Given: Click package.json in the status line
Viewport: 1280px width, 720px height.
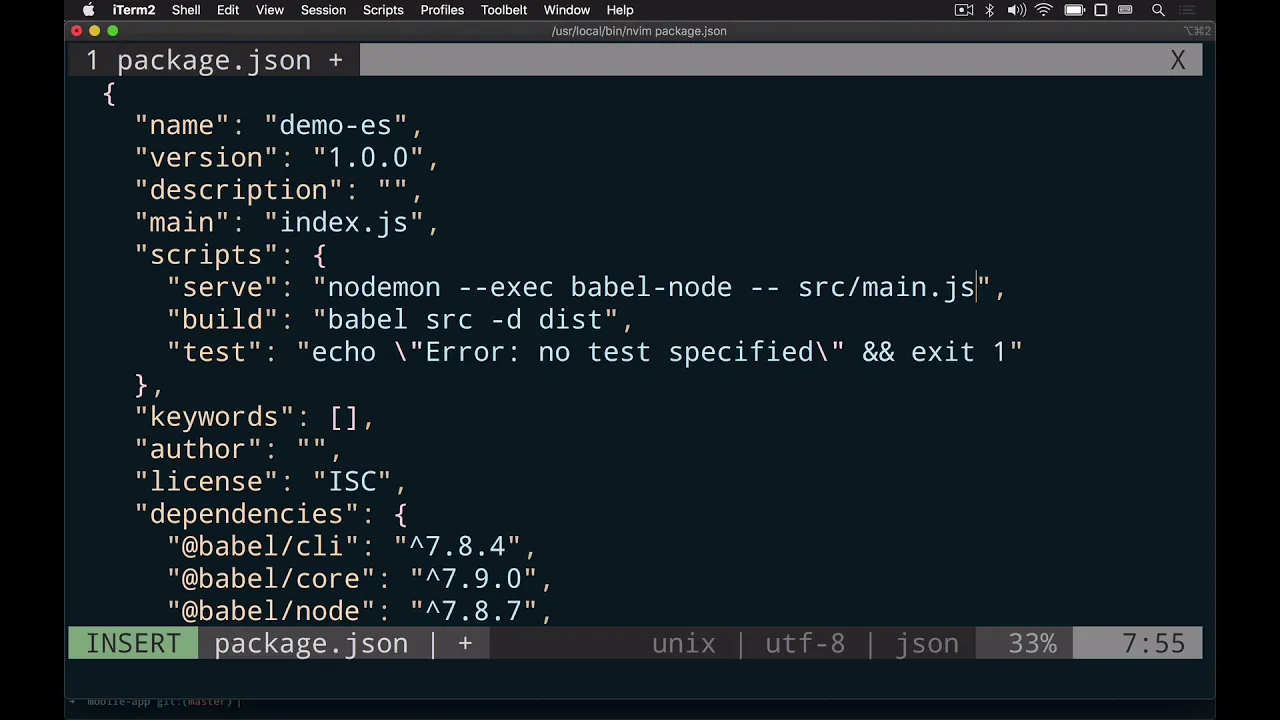Looking at the screenshot, I should pos(311,644).
